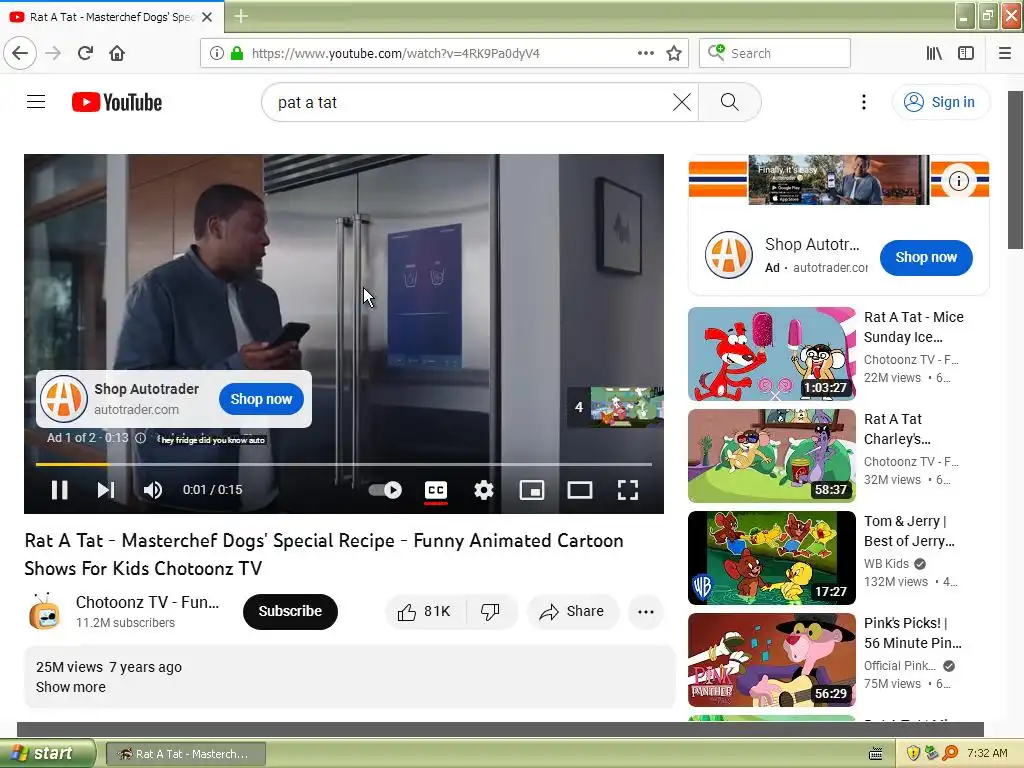Seek on the video progress bar

coord(344,464)
